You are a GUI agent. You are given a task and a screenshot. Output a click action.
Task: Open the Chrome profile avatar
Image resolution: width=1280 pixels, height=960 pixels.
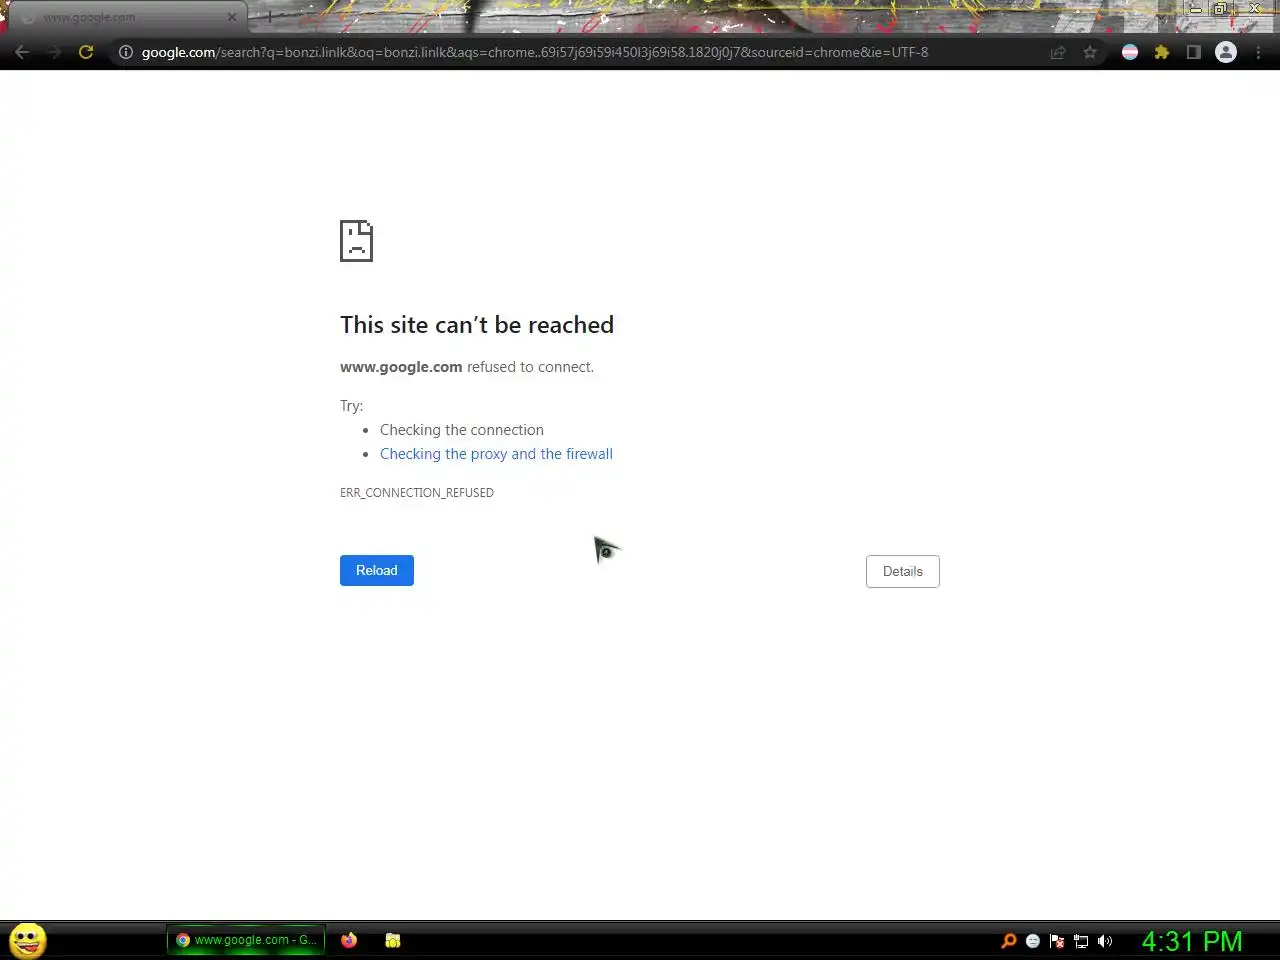[x=1226, y=52]
